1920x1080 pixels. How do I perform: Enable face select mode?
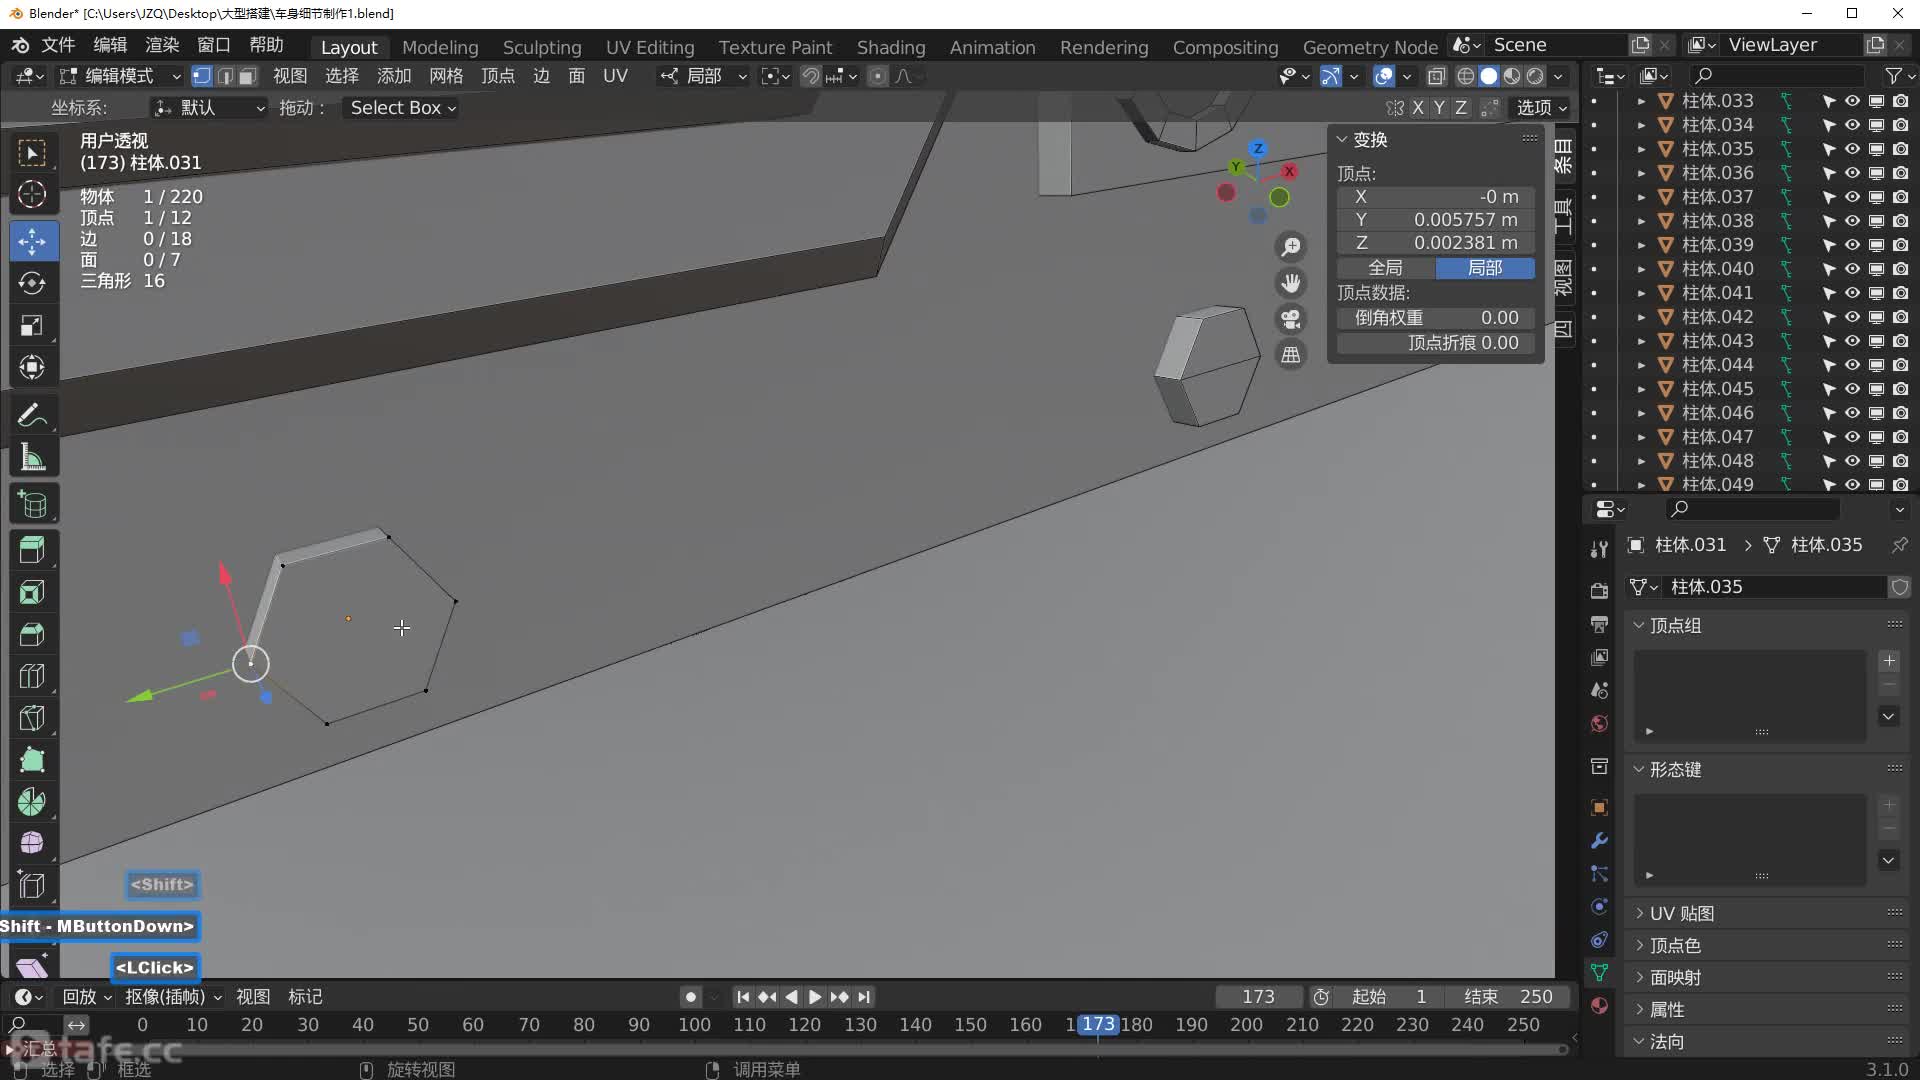click(248, 76)
